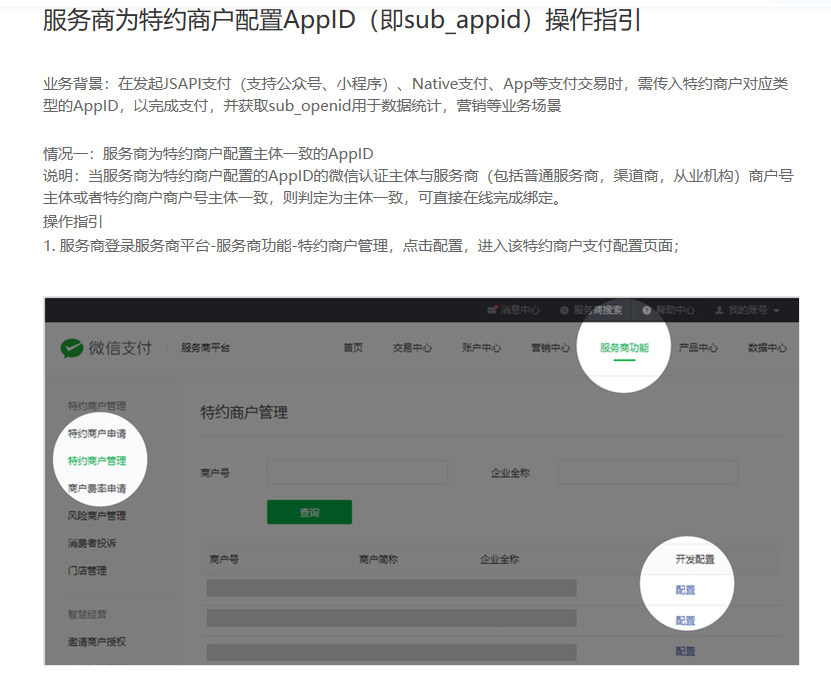
Task: Open the 产品中心 tab
Action: pos(698,348)
